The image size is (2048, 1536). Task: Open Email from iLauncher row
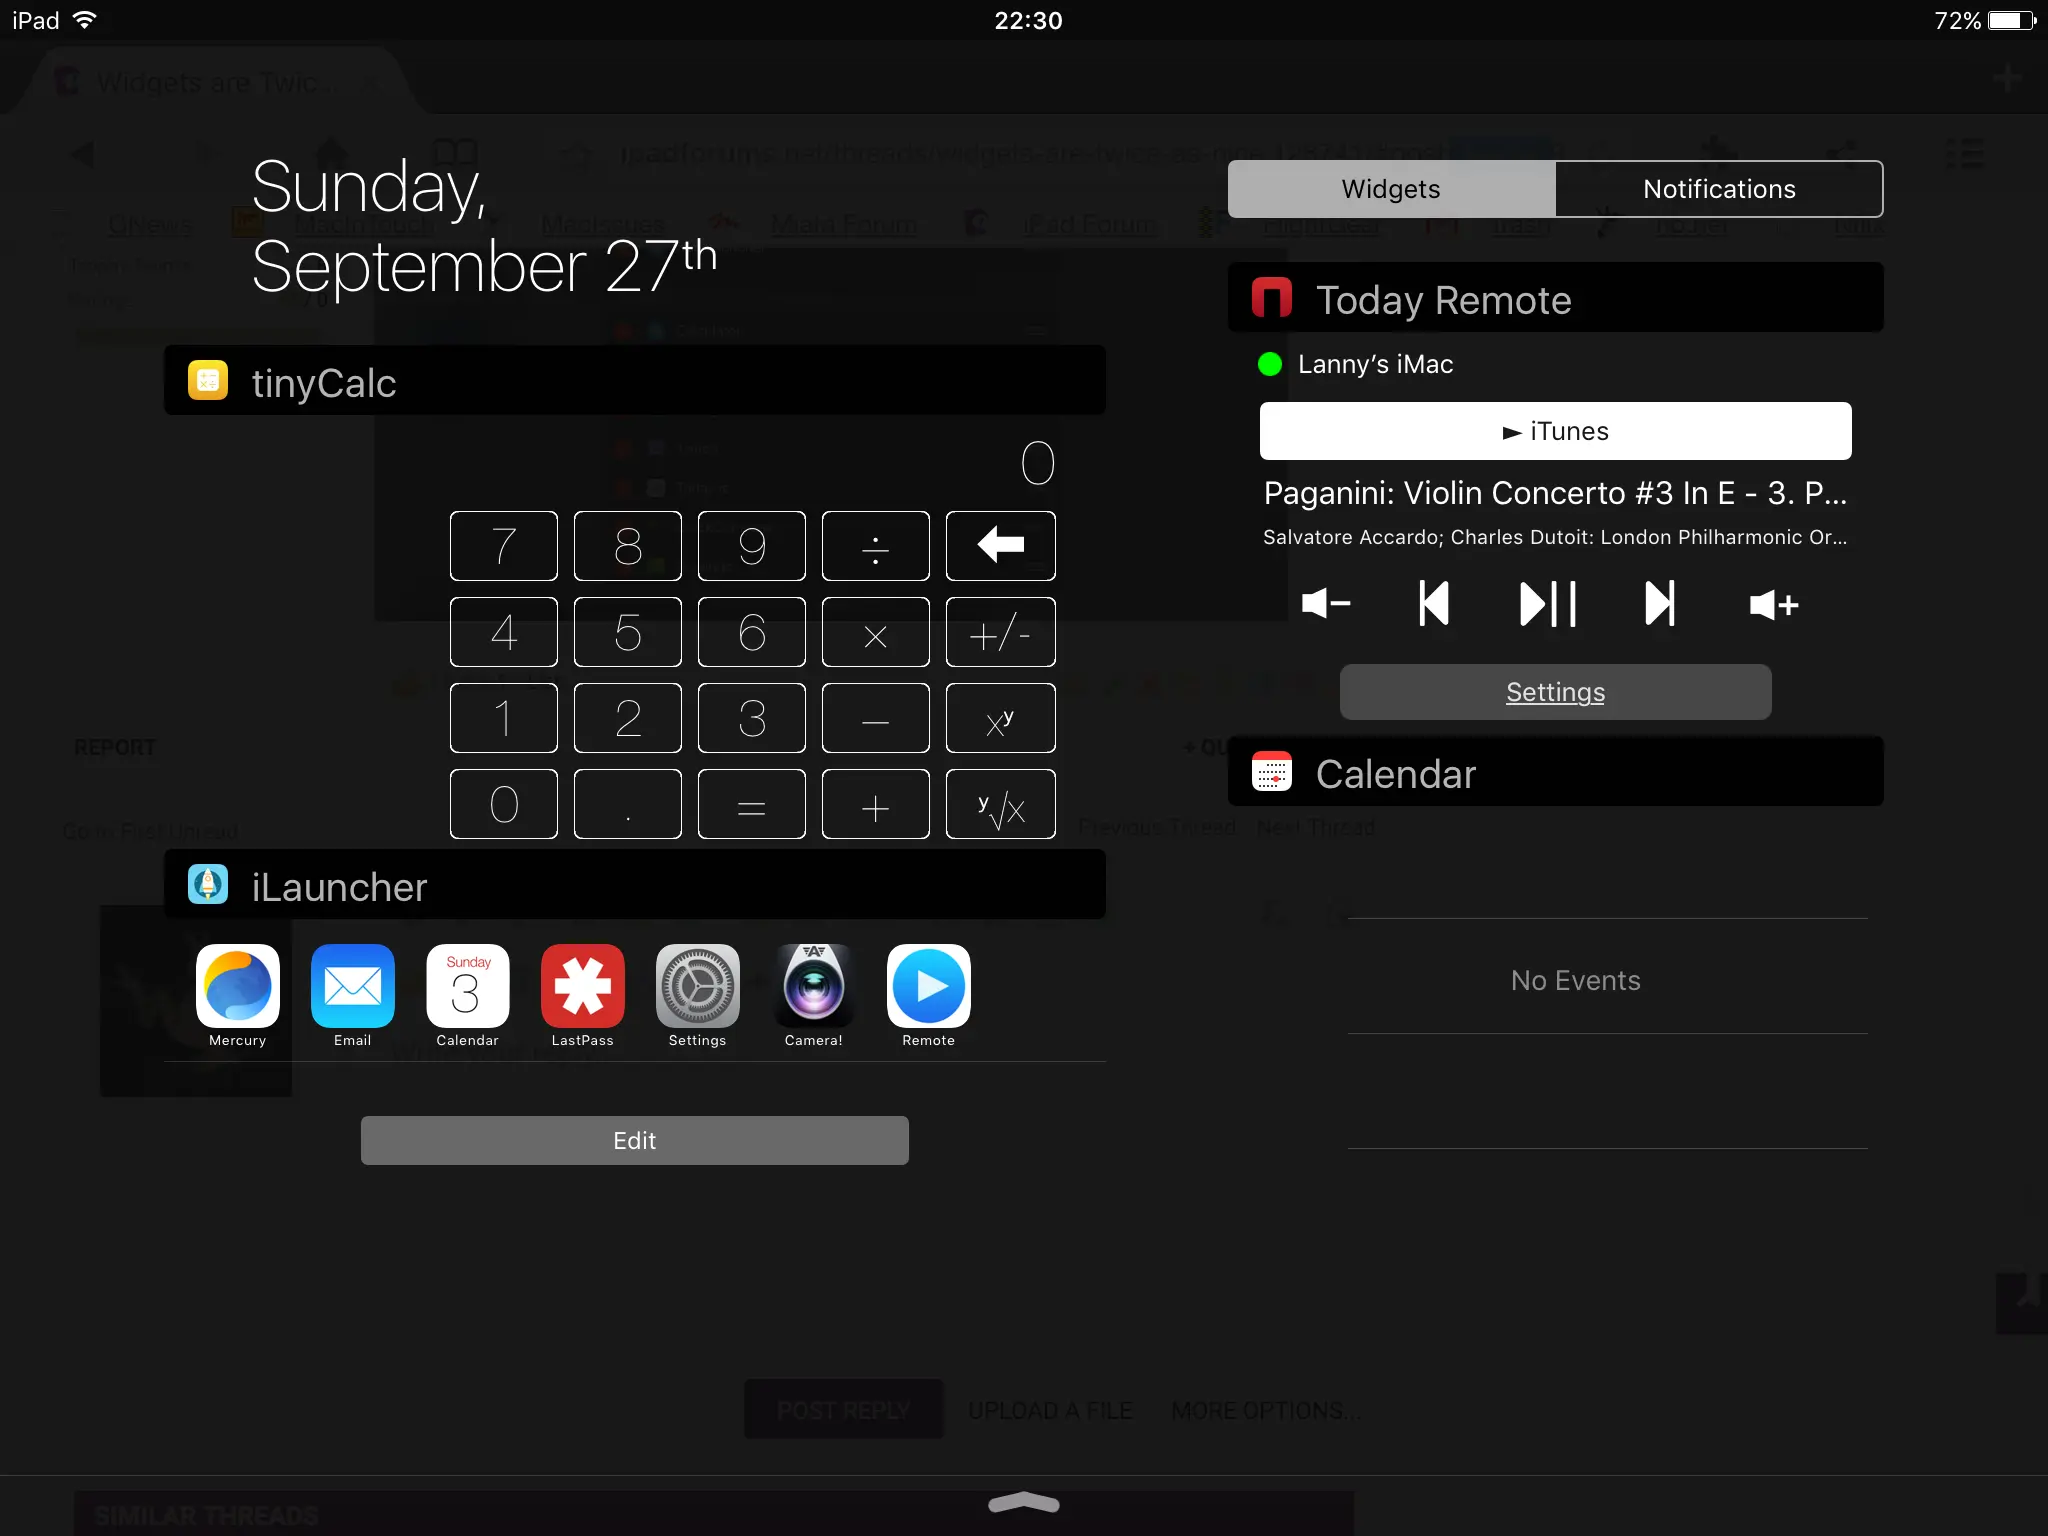[x=352, y=987]
